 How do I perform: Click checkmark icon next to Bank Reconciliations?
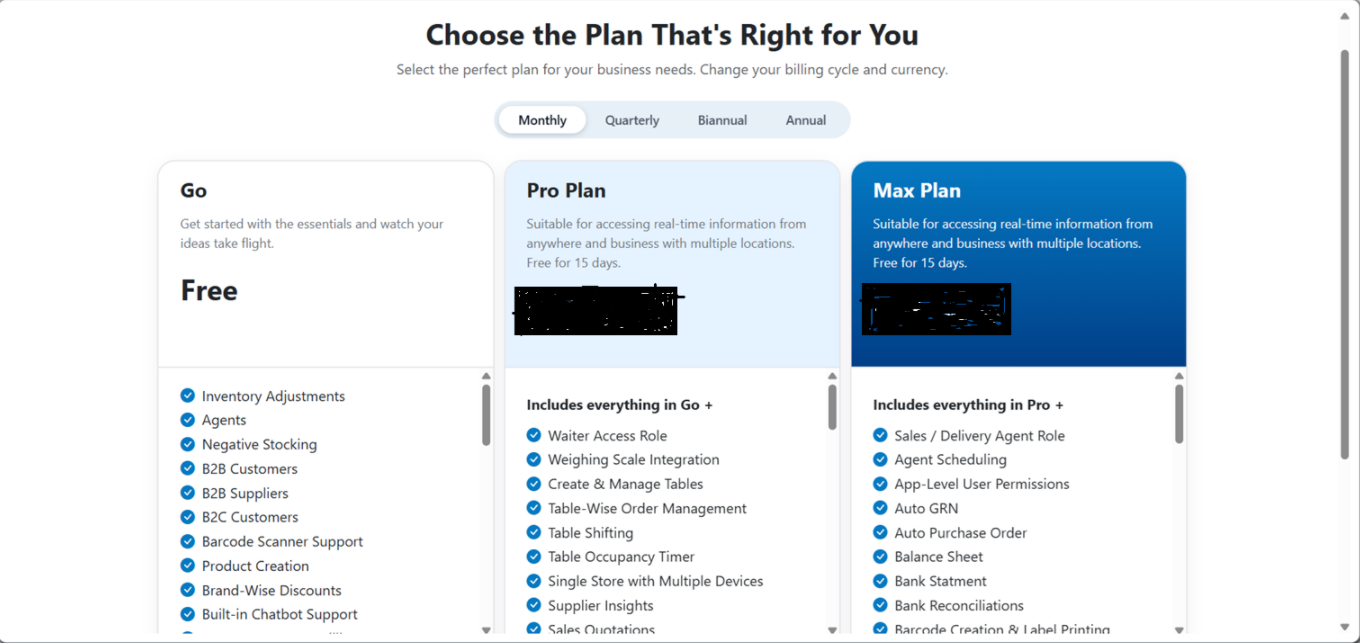click(x=880, y=605)
